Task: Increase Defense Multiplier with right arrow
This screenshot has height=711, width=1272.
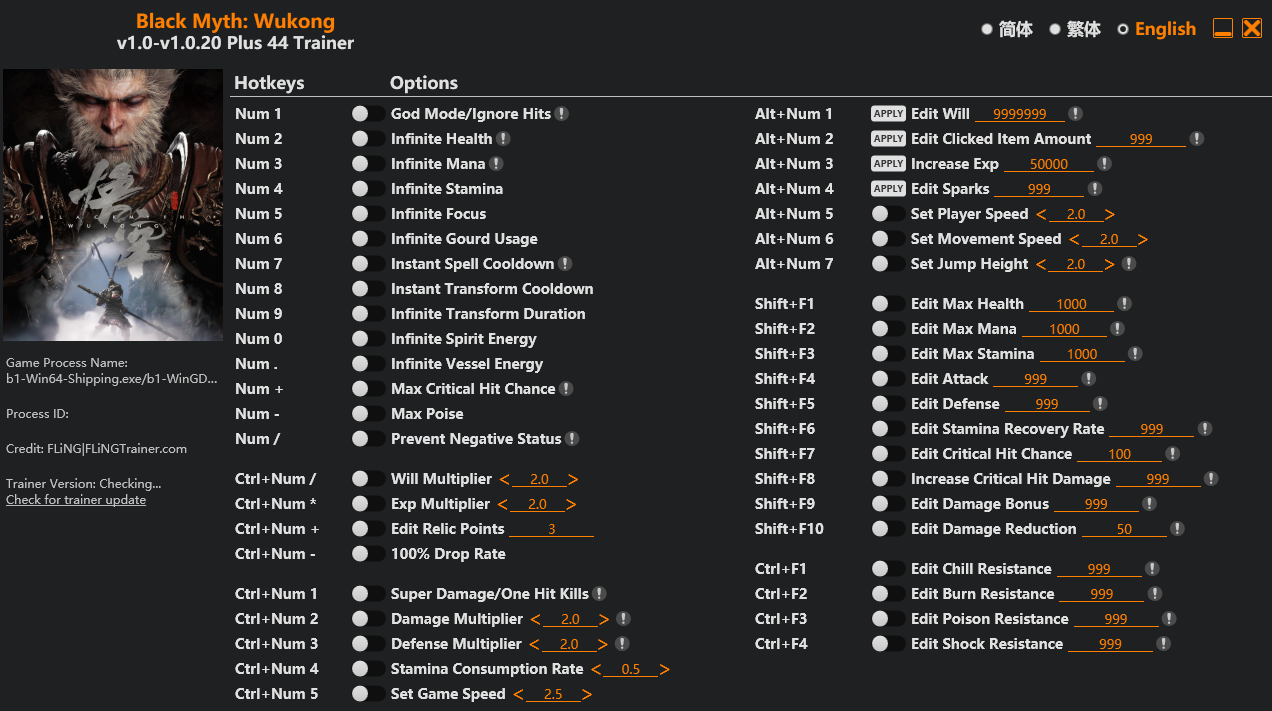Action: click(x=603, y=644)
